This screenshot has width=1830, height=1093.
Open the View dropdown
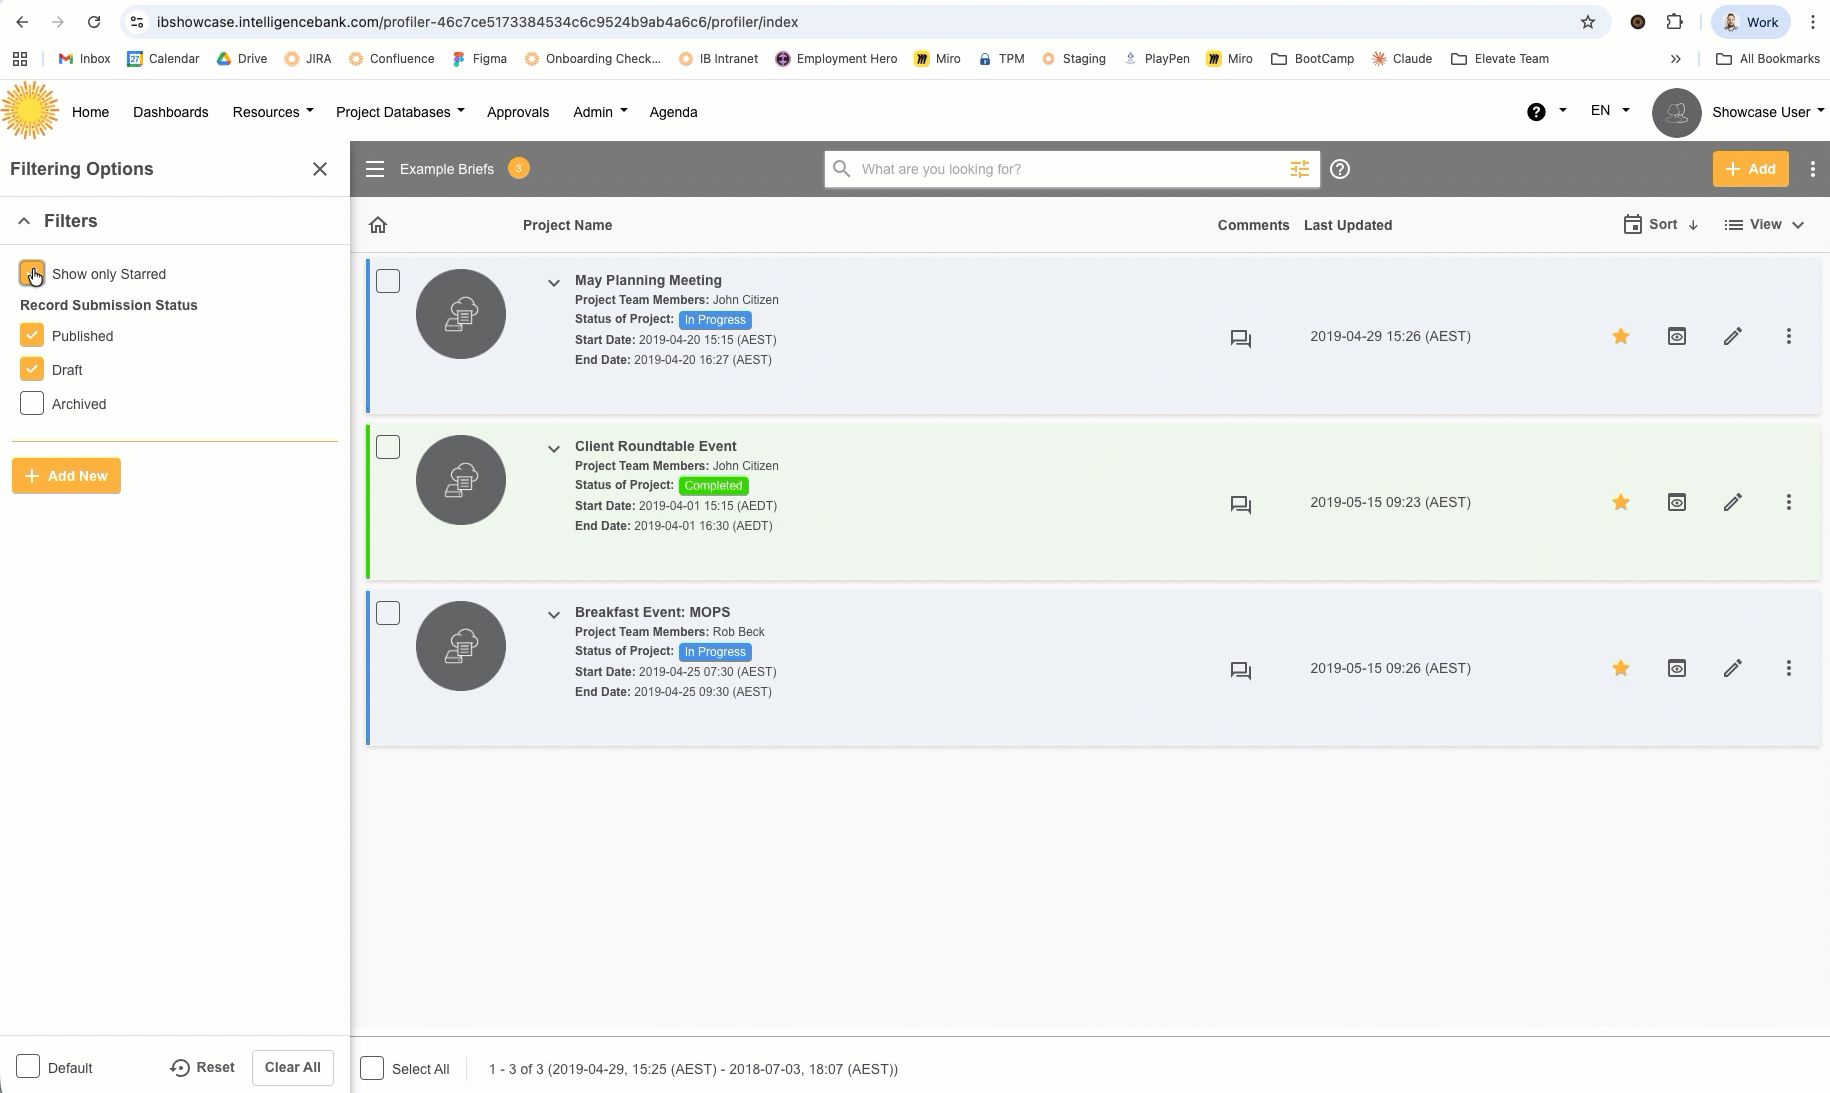click(x=1764, y=225)
